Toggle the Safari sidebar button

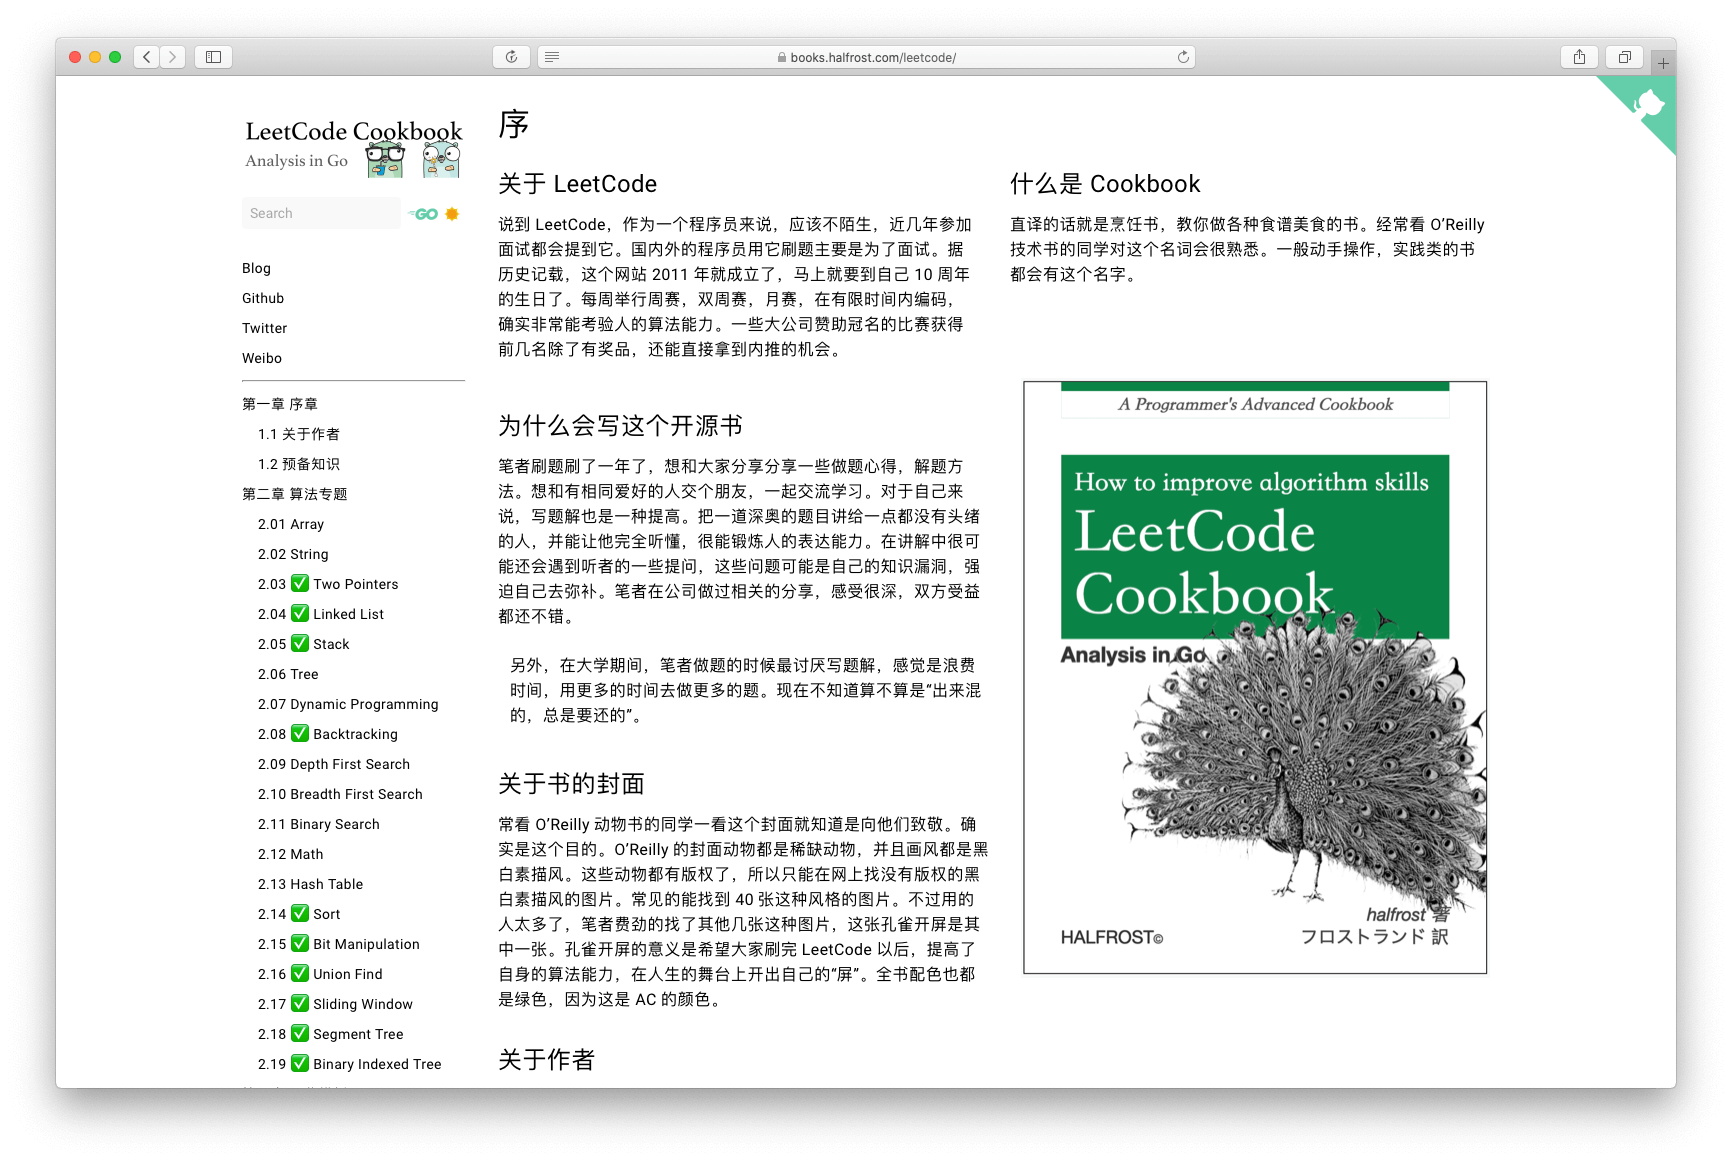(x=213, y=57)
